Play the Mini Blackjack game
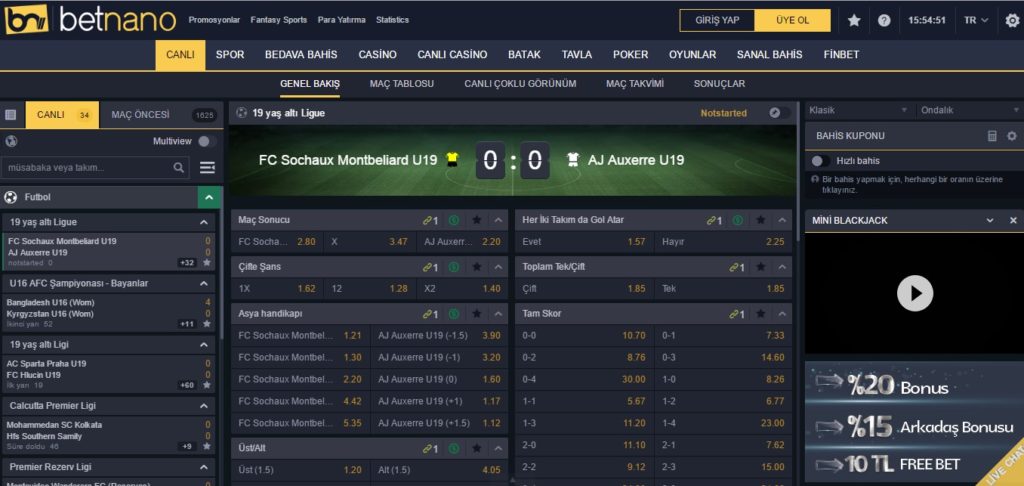The height and width of the screenshot is (486, 1024). 914,293
